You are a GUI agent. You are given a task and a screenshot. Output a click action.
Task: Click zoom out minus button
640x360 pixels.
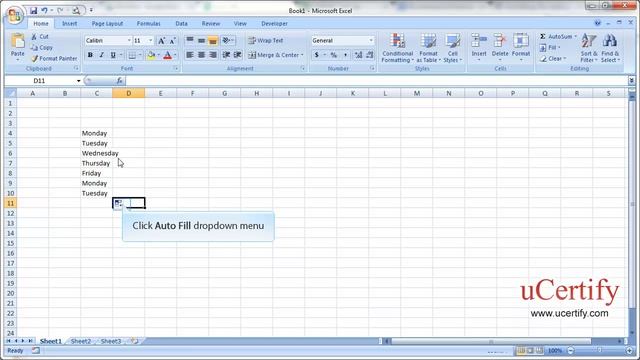tap(571, 351)
